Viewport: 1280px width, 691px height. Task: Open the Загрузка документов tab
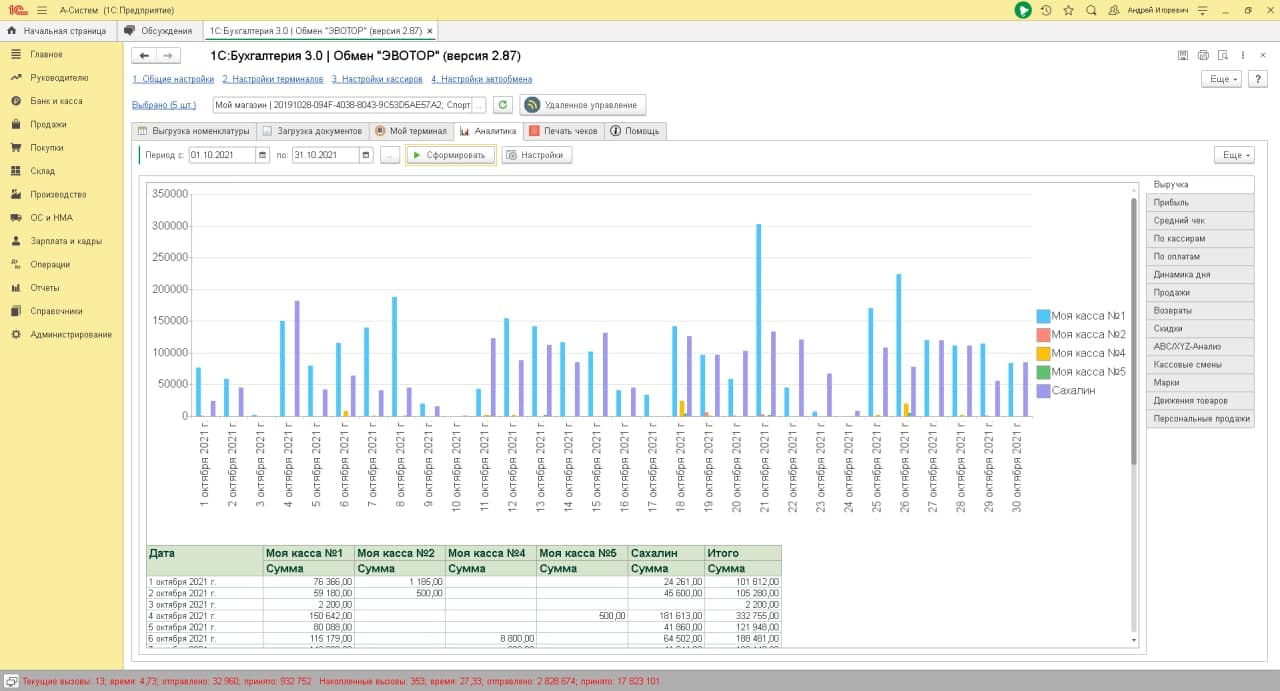point(312,131)
